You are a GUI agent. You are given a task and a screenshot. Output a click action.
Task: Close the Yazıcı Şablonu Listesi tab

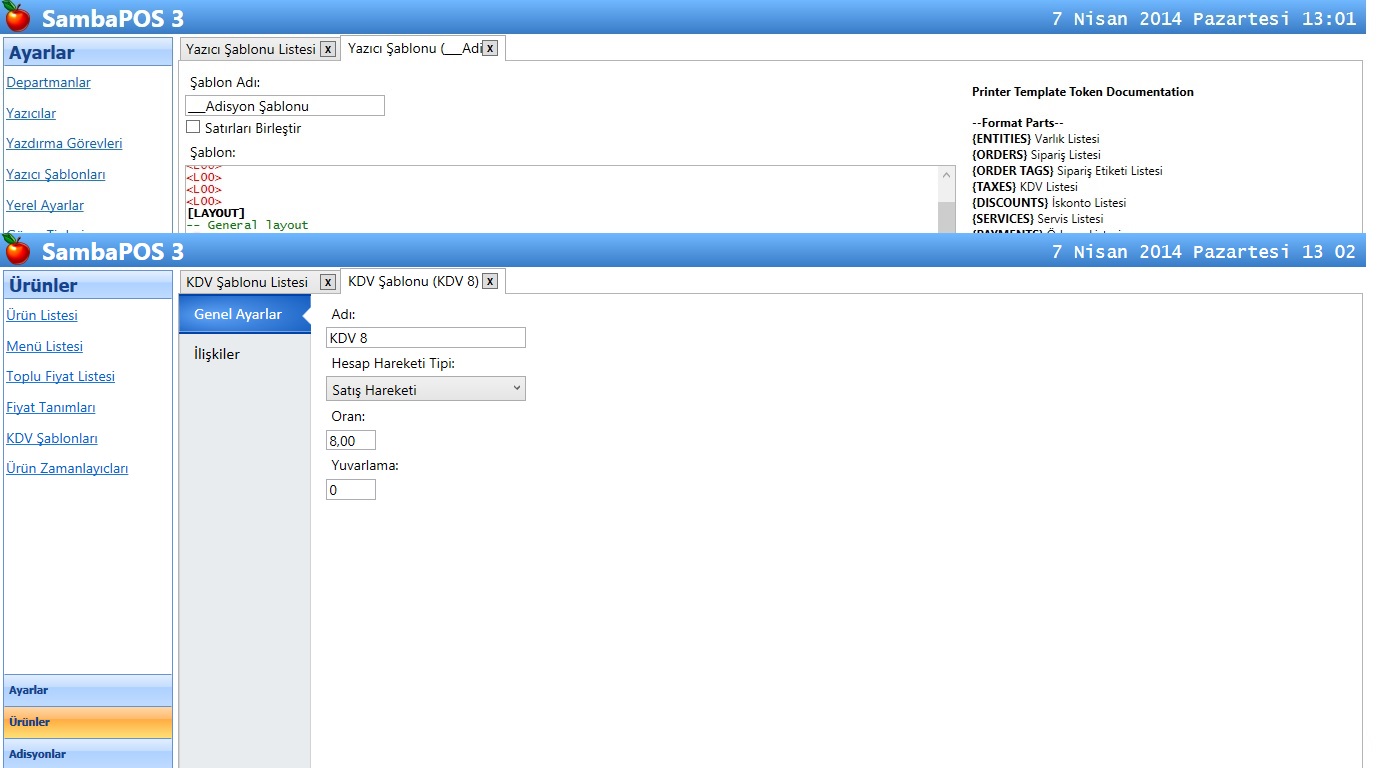[x=327, y=49]
